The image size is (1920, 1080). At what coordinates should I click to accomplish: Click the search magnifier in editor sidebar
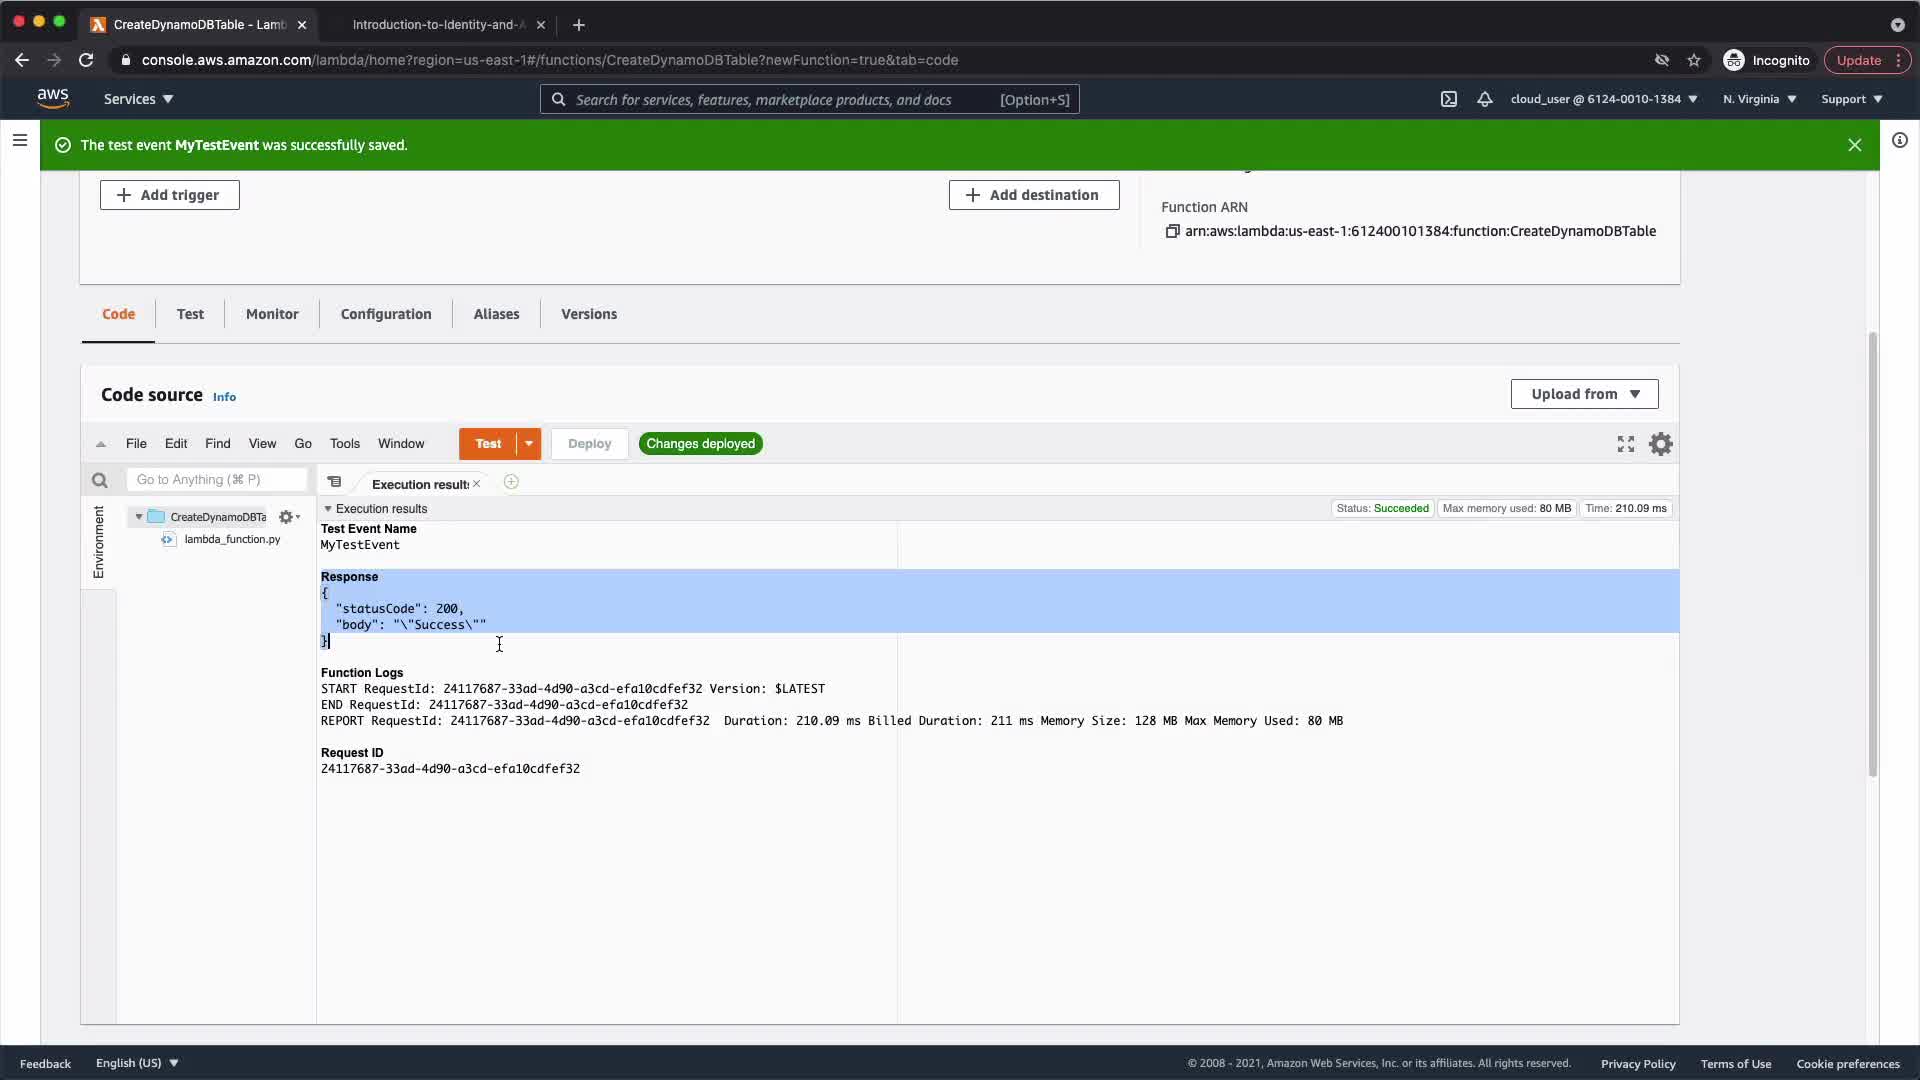pyautogui.click(x=99, y=481)
